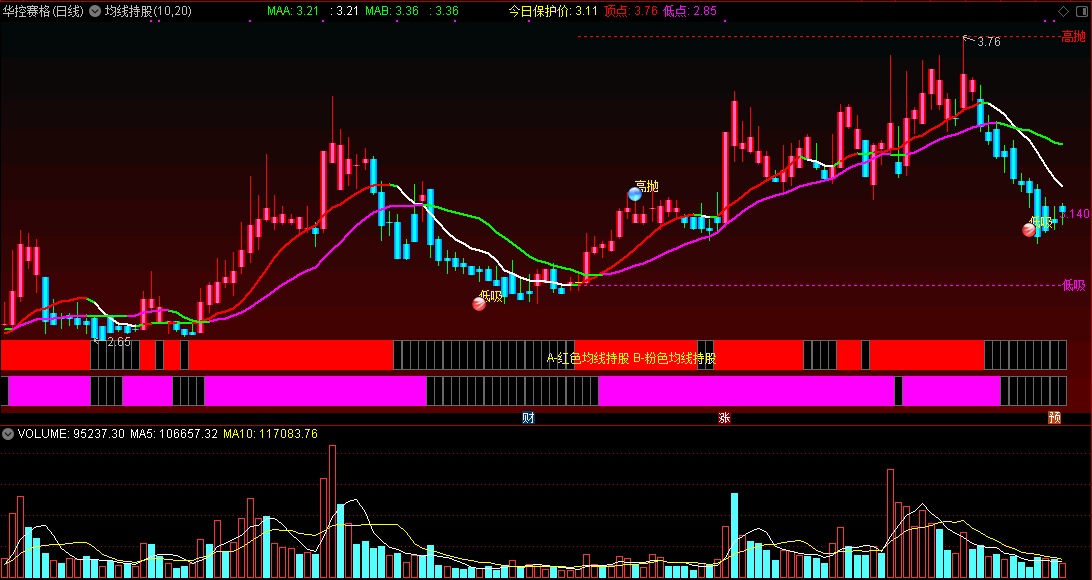The width and height of the screenshot is (1092, 580).
Task: Open the 预 event marker
Action: click(1055, 418)
